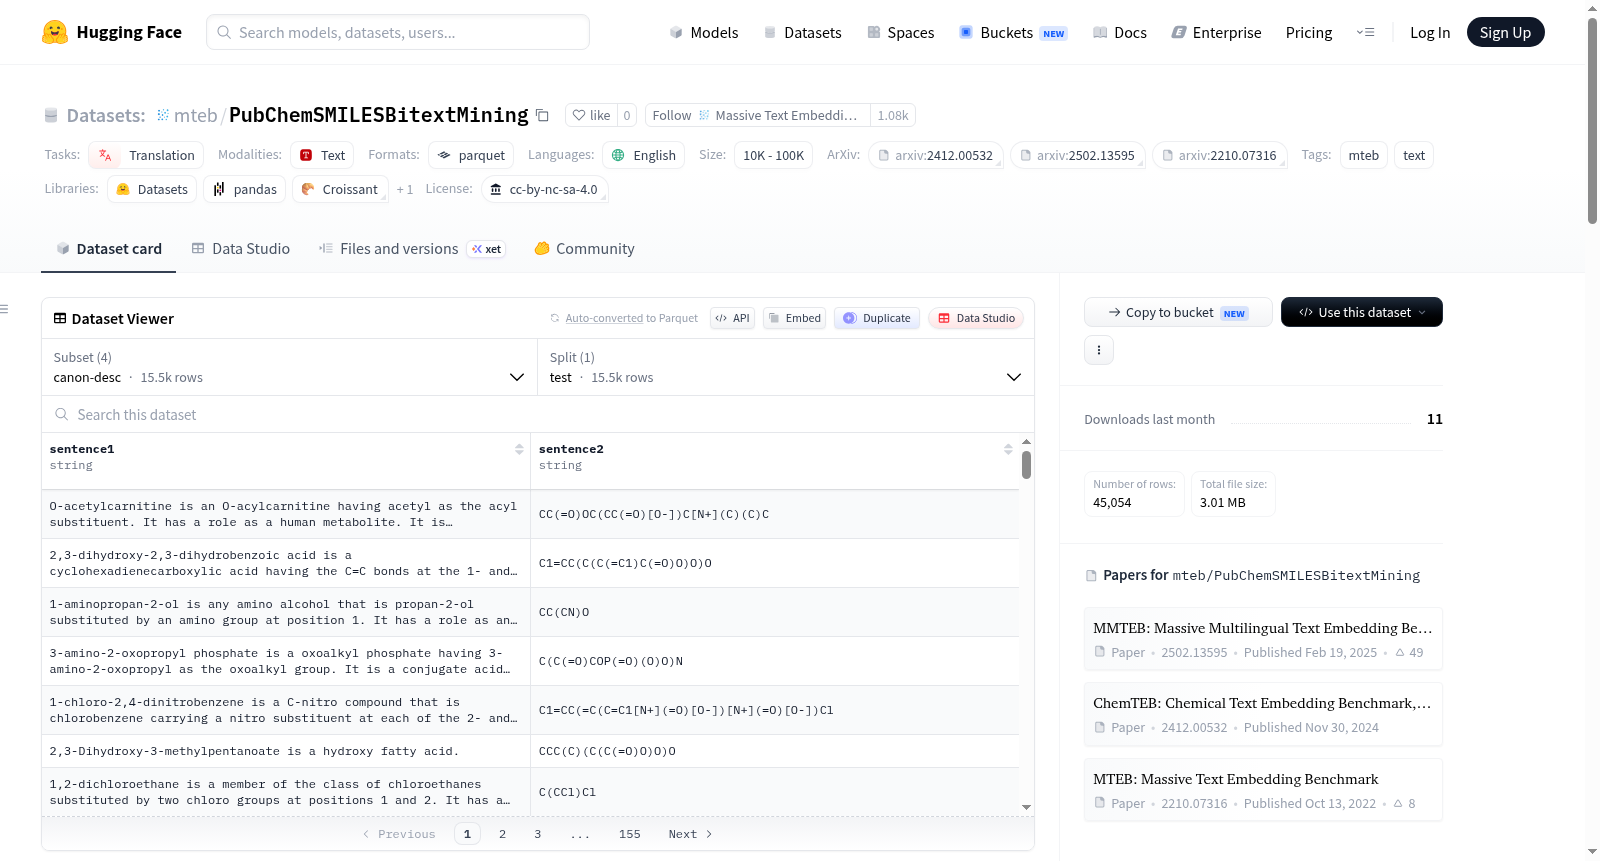
Task: Open Buckets in top navigation
Action: pos(1013,32)
